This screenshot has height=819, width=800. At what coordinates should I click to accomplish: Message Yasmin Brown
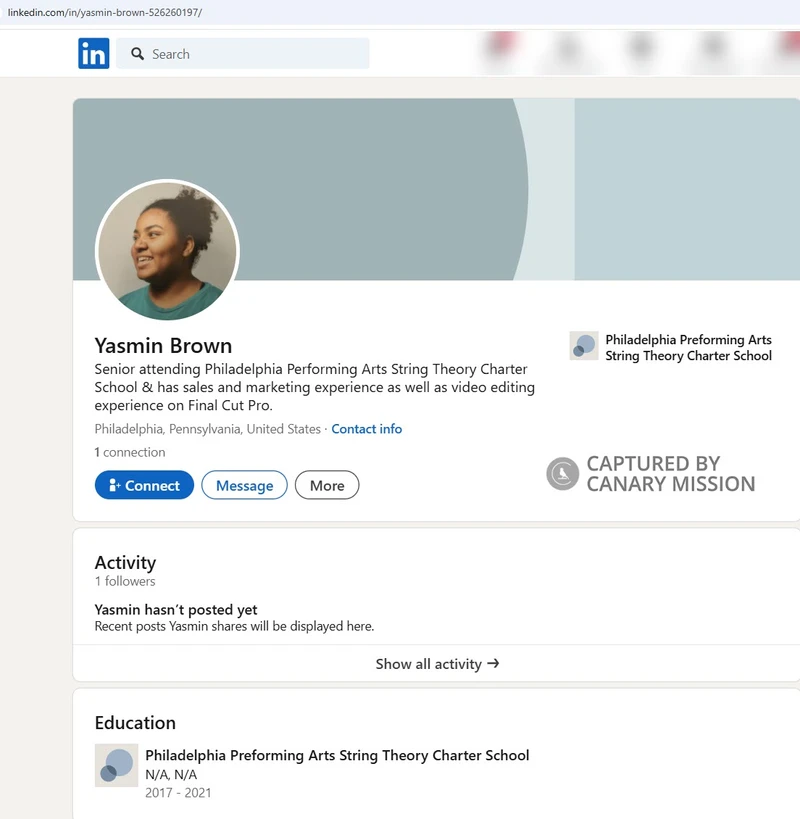(244, 485)
